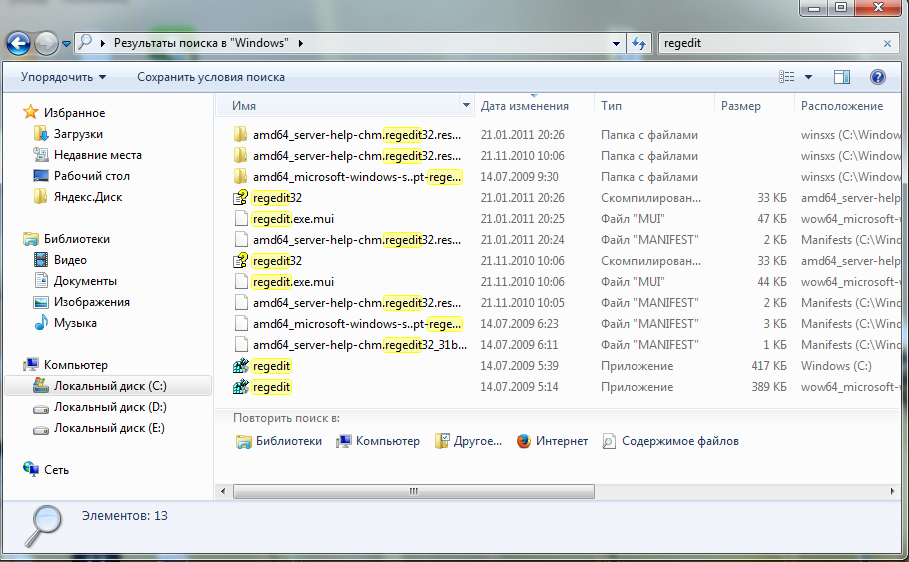909x562 pixels.
Task: Open the Help question mark icon
Action: [878, 77]
